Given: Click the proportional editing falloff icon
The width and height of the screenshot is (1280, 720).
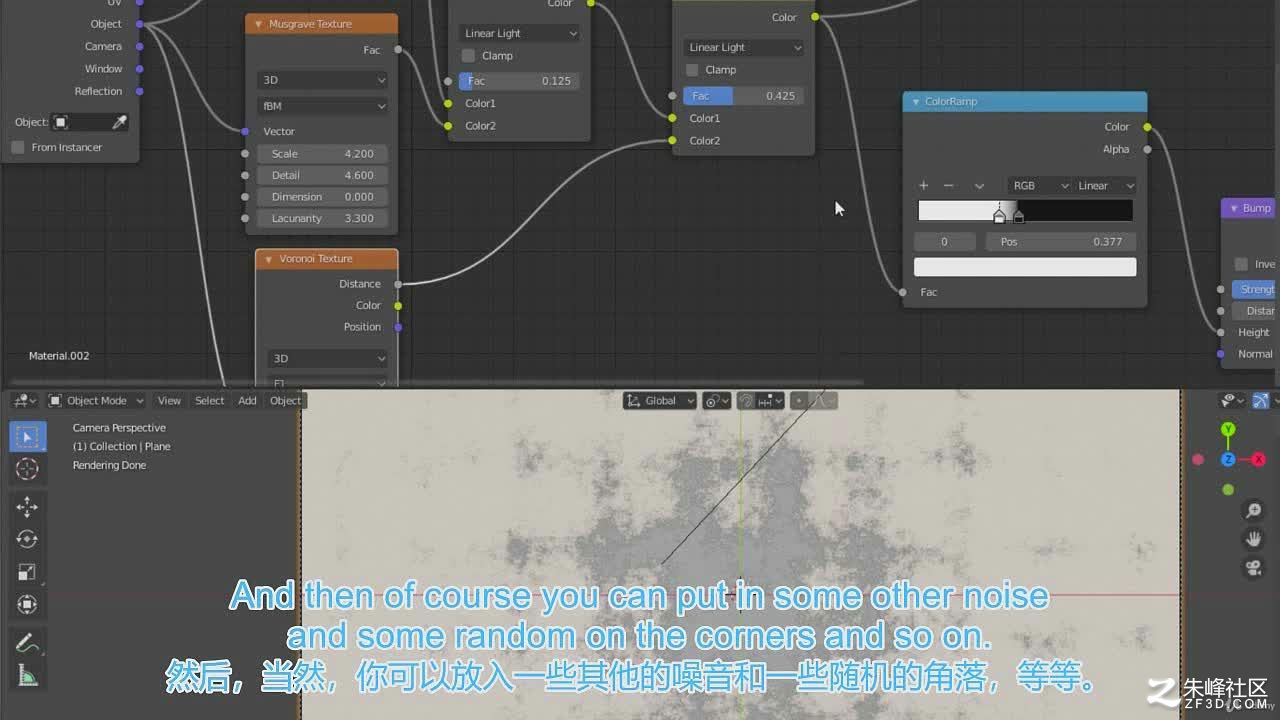Looking at the screenshot, I should pyautogui.click(x=822, y=400).
